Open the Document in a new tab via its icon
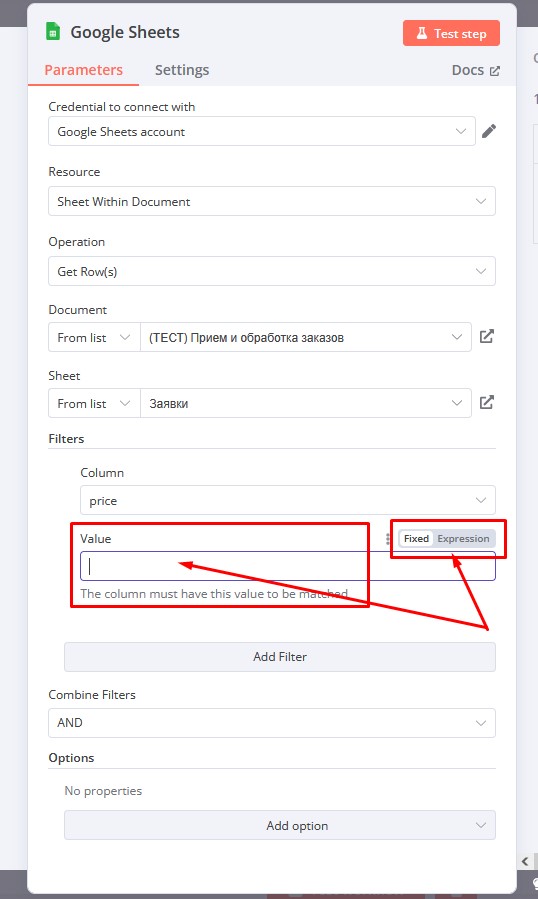 coord(486,337)
